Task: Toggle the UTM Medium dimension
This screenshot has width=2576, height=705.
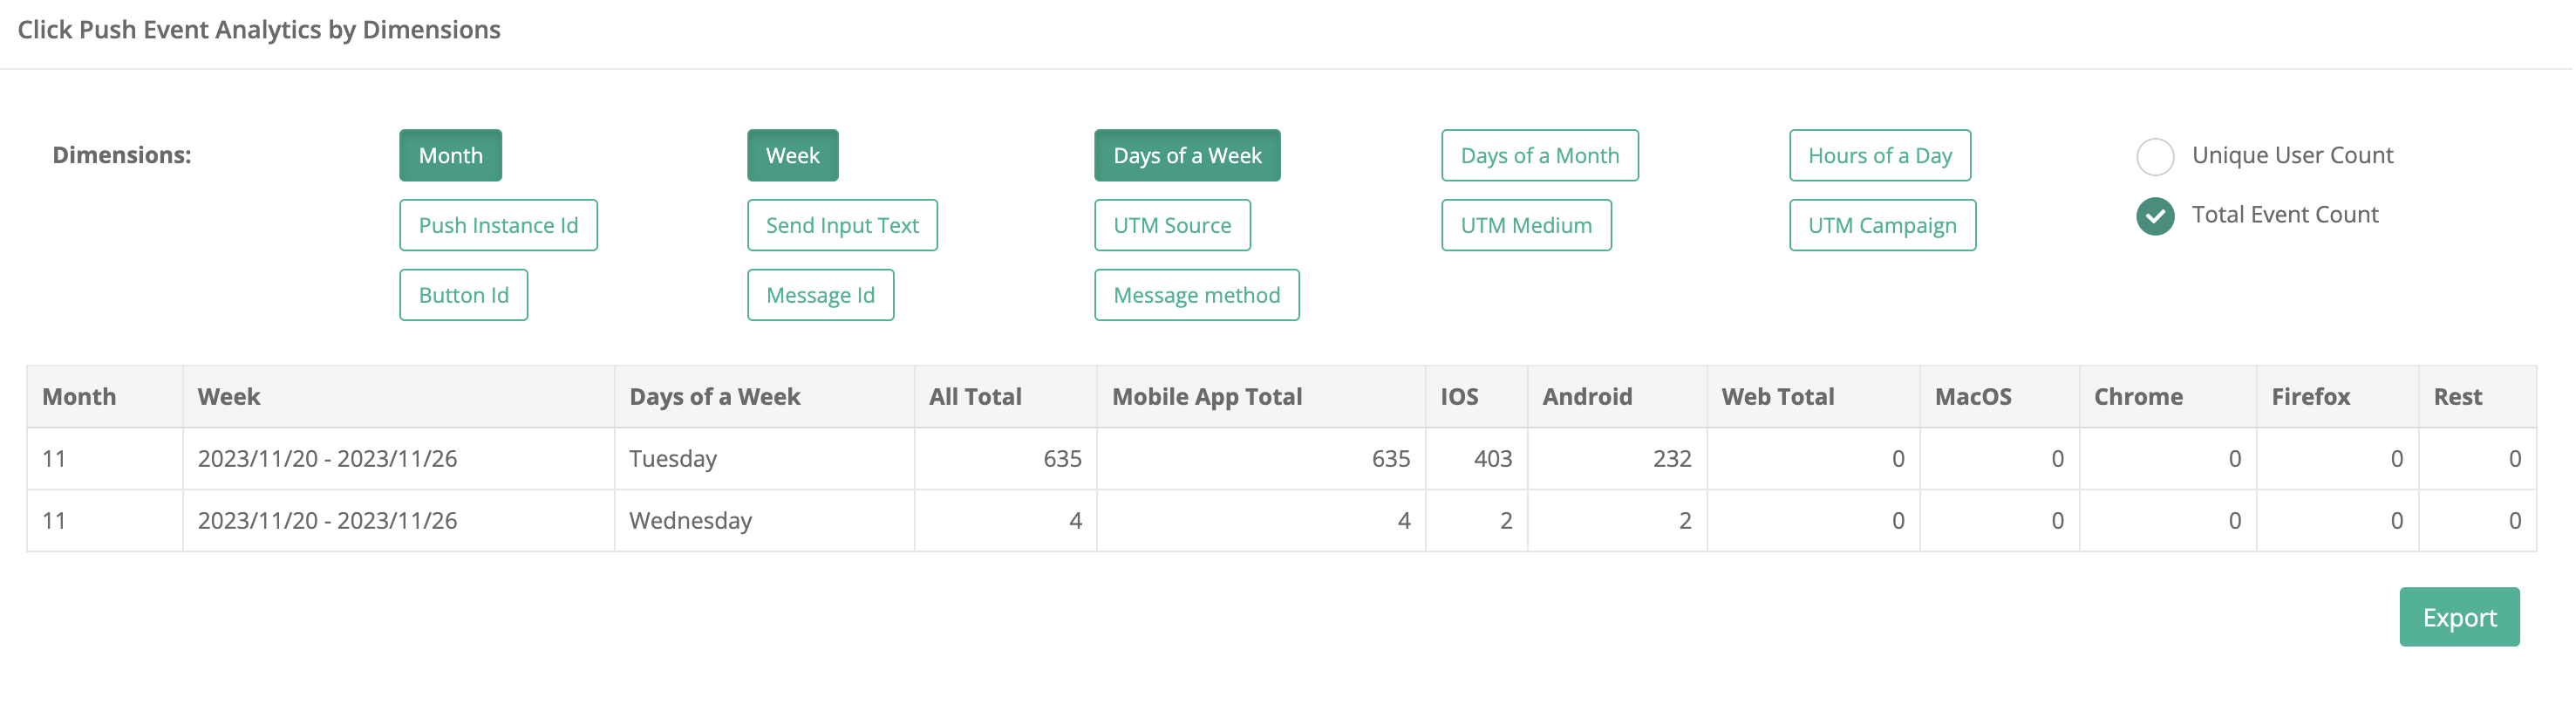Action: tap(1525, 226)
